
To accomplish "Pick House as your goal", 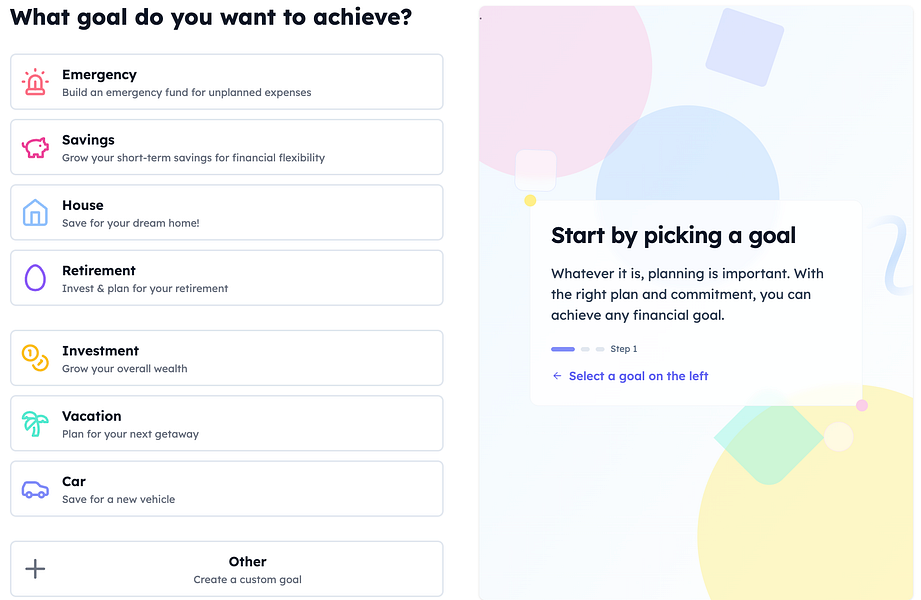I will click(227, 212).
